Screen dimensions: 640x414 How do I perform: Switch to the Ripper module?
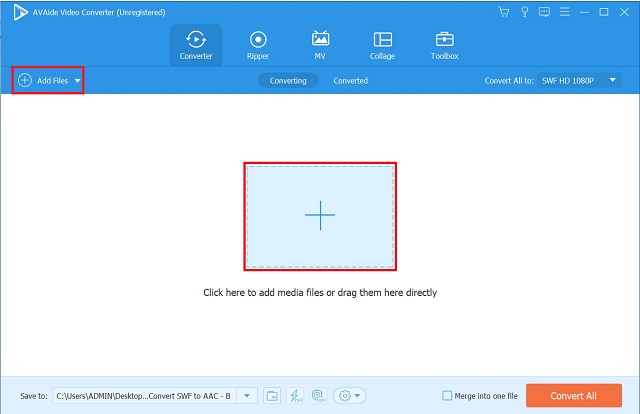pyautogui.click(x=257, y=44)
